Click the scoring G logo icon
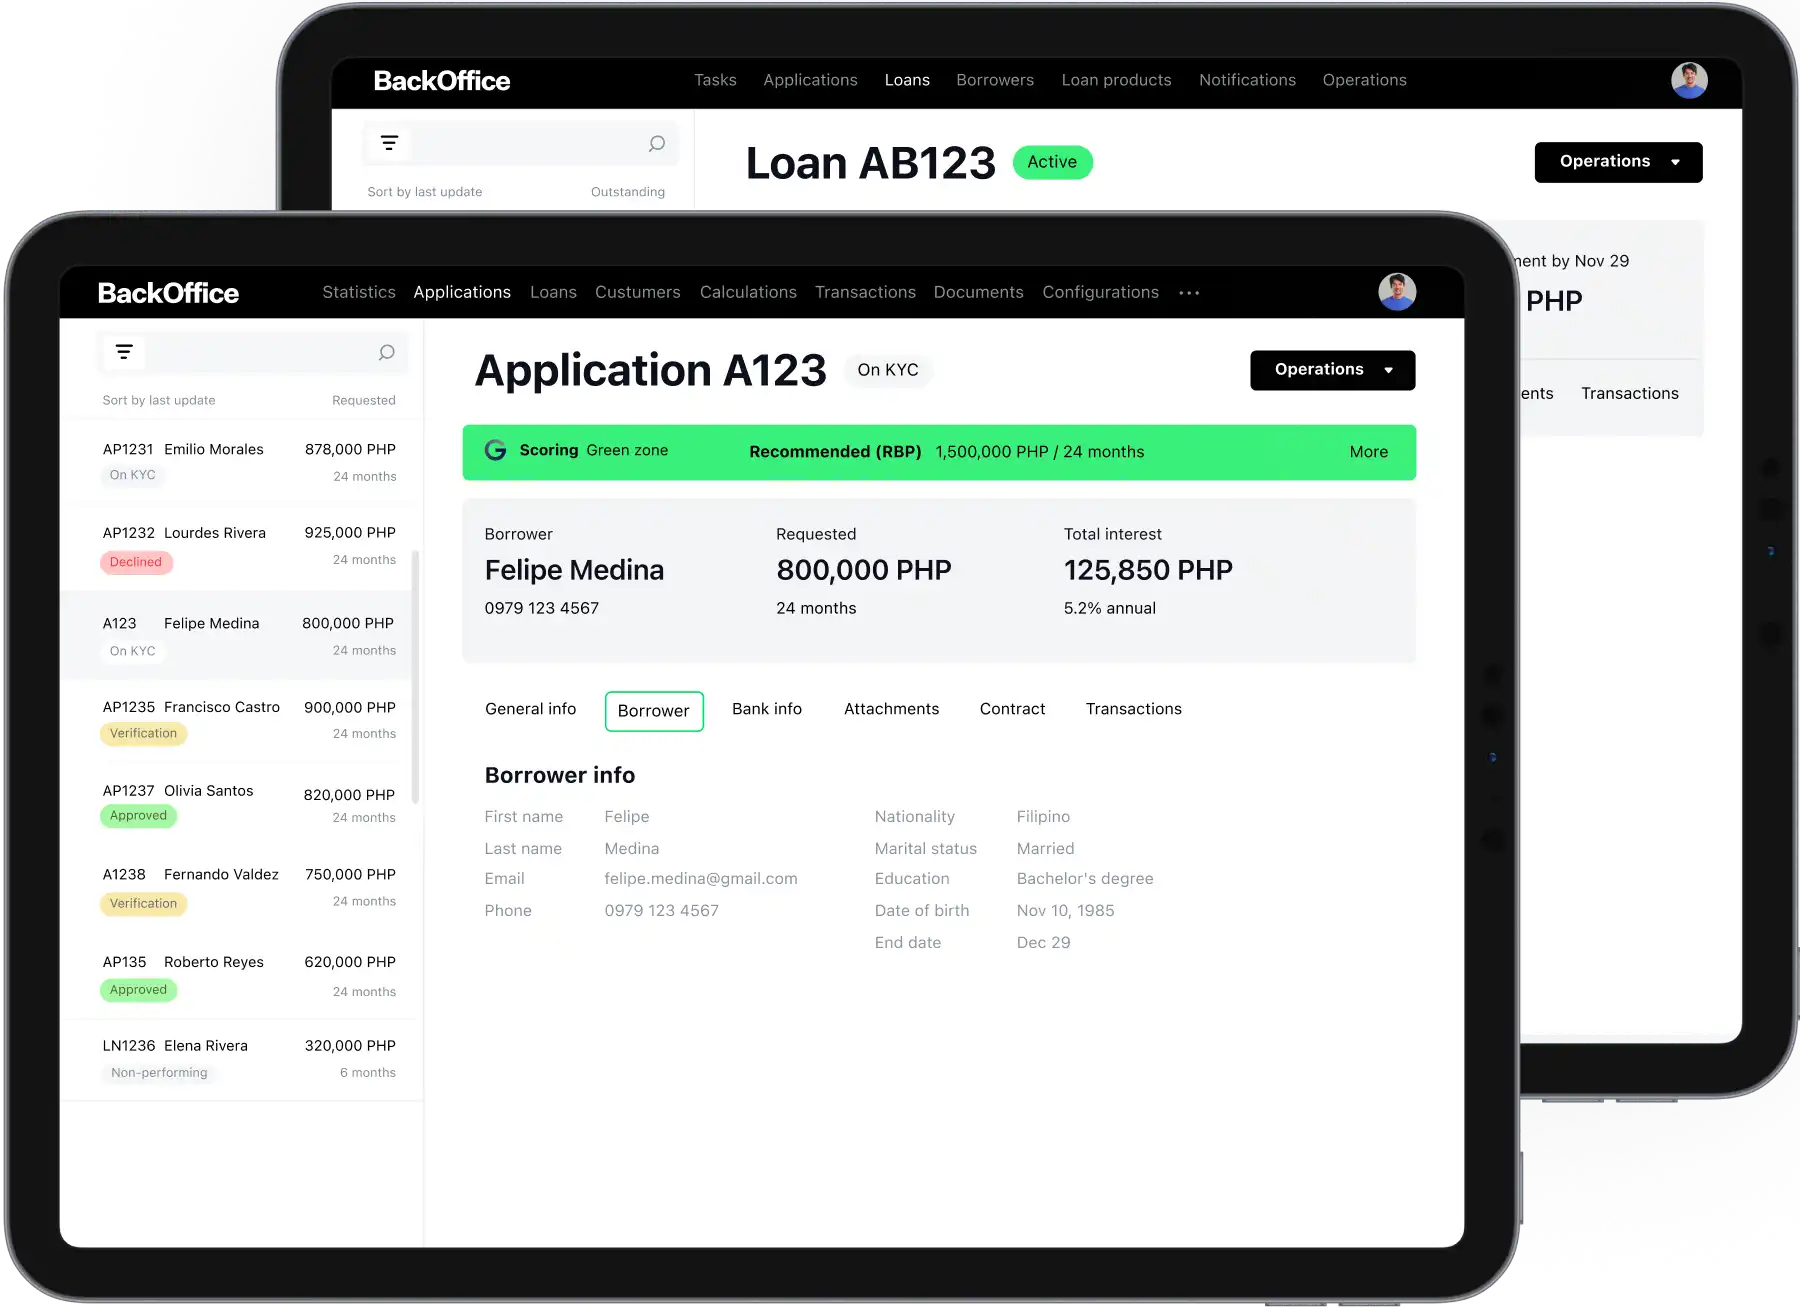1800x1310 pixels. coord(495,451)
